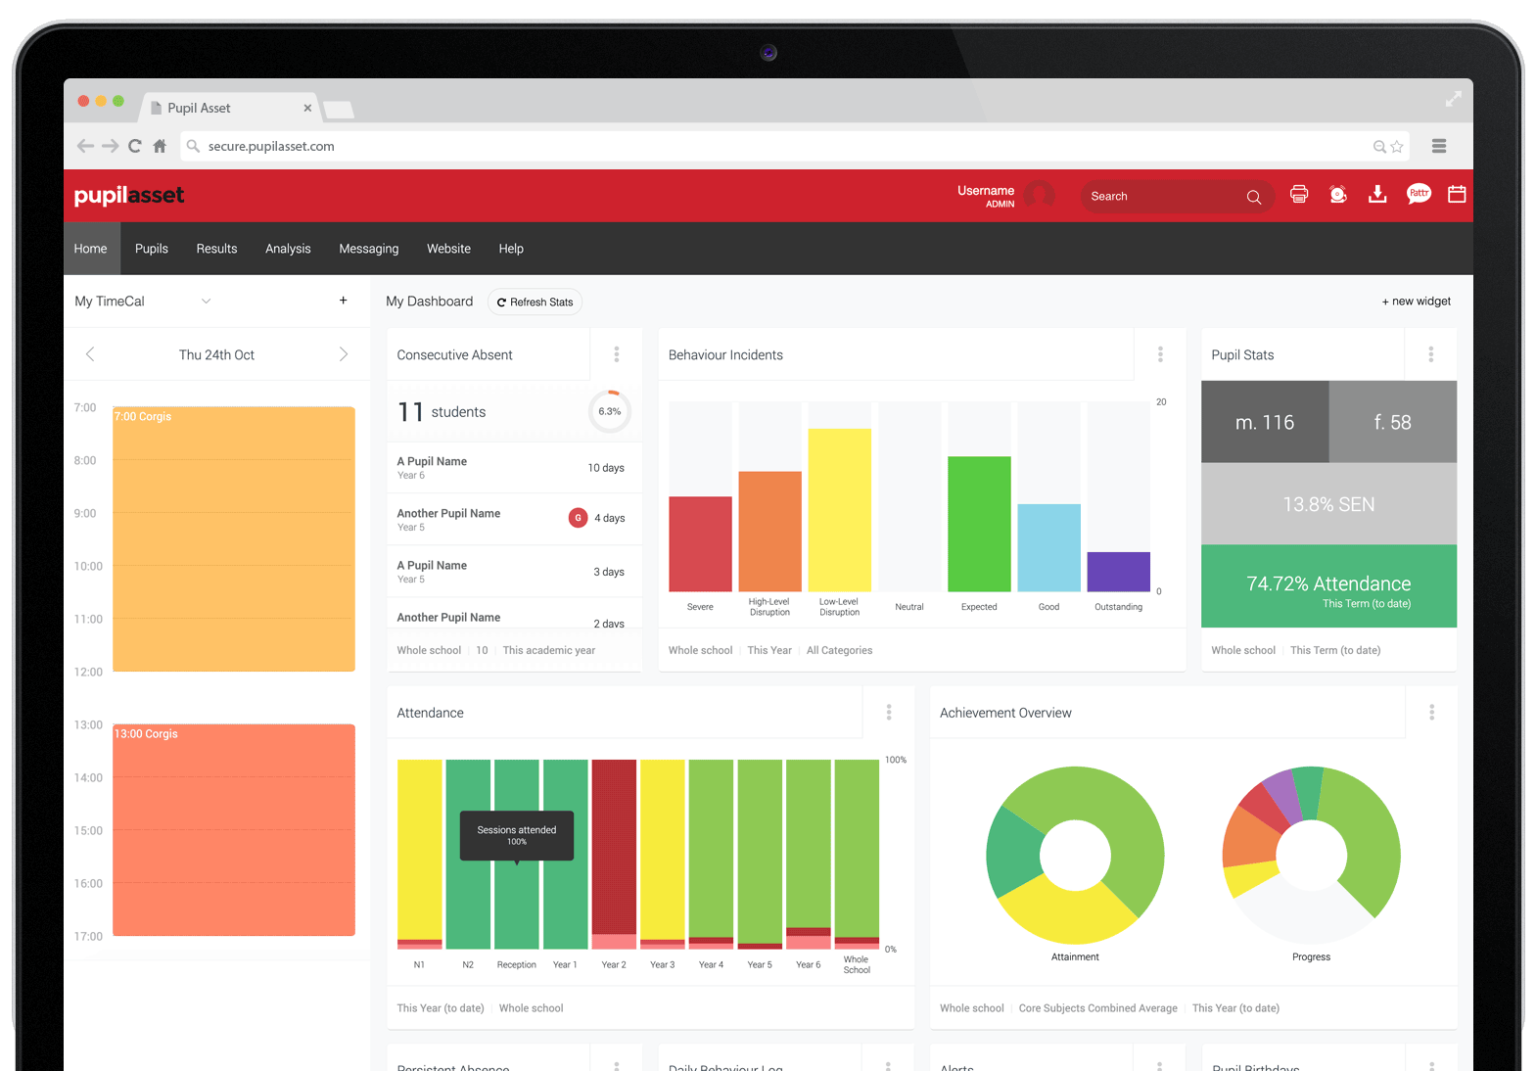1536x1071 pixels.
Task: Click the yellow Low-Level Disruption bar
Action: (839, 510)
